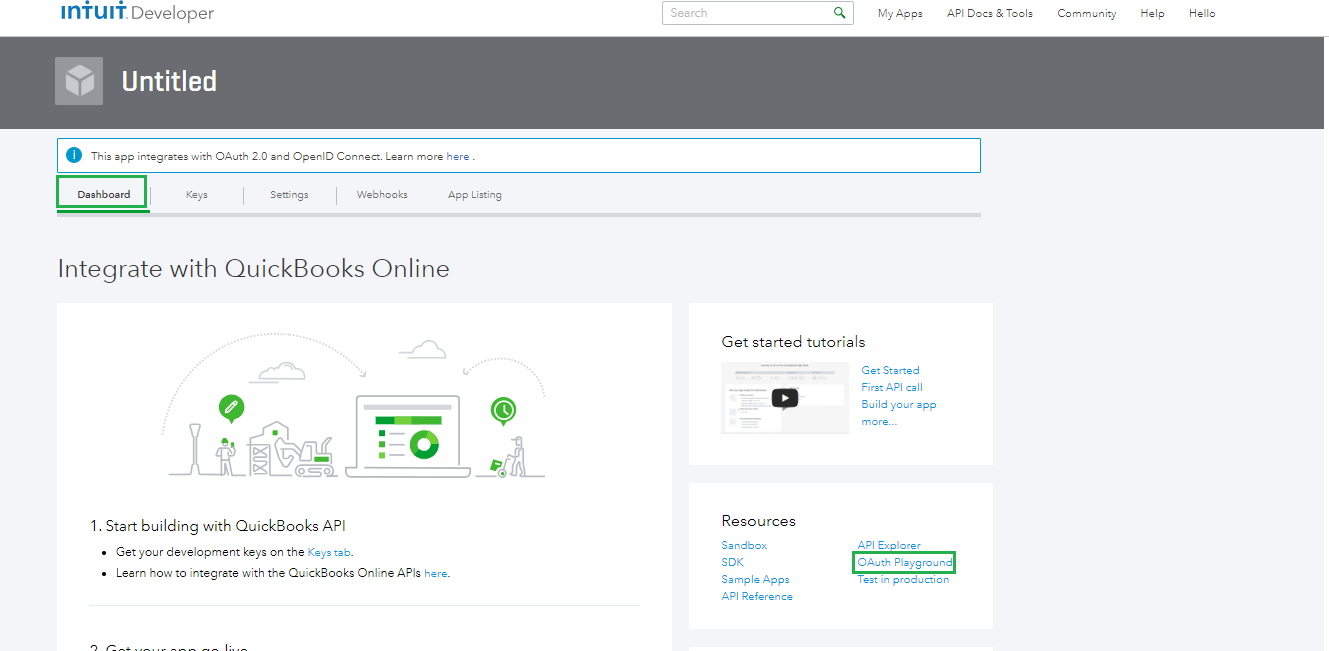Viewport: 1329px width, 651px height.
Task: Click the 'Integrate with QuickBooks Online' heading
Action: pyautogui.click(x=254, y=268)
